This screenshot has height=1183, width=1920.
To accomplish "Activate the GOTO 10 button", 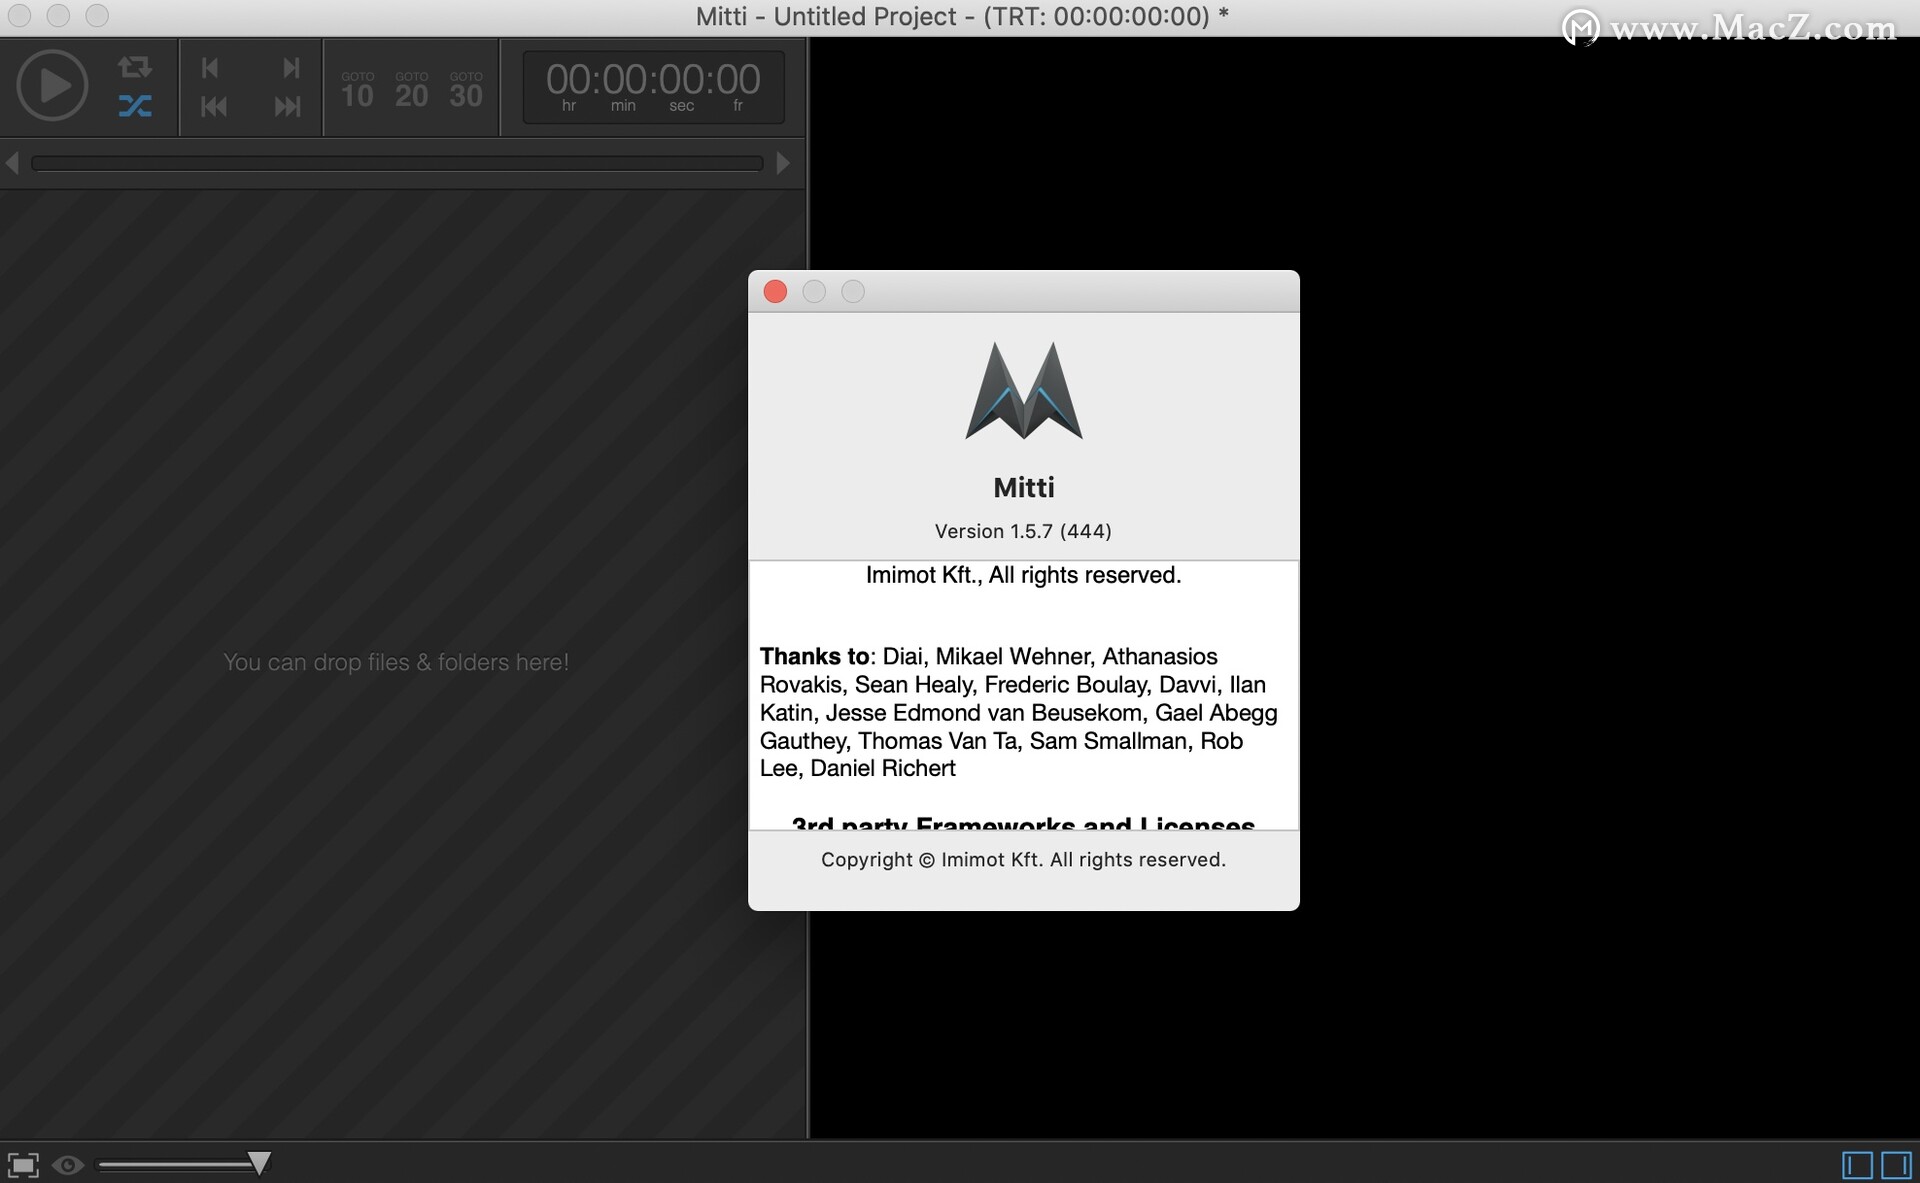I will [x=357, y=90].
